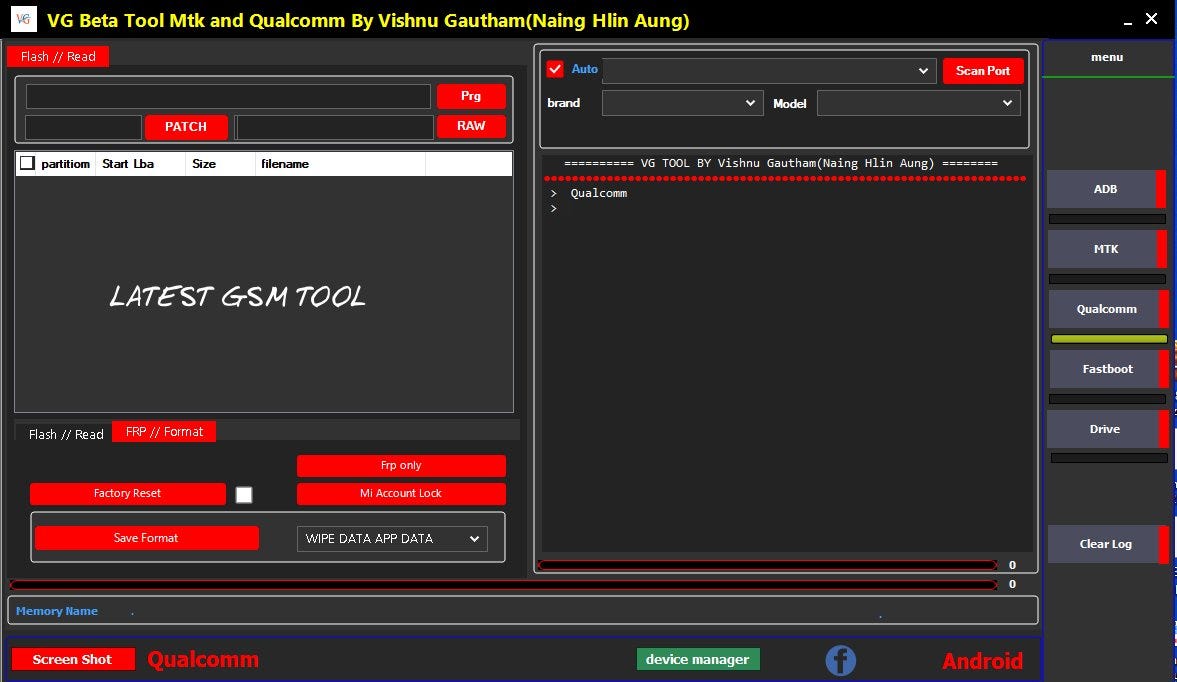Viewport: 1177px width, 682px height.
Task: Close the VG Beta Tool window
Action: pyautogui.click(x=1151, y=19)
